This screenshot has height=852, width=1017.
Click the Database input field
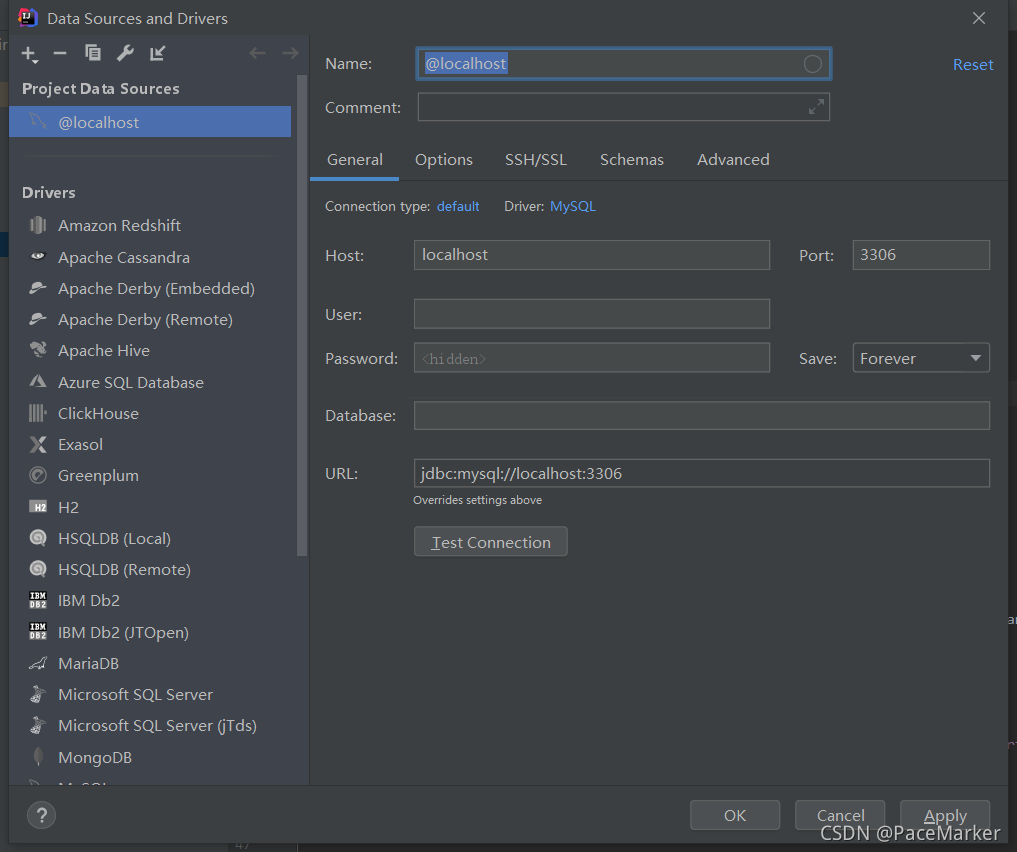[702, 415]
